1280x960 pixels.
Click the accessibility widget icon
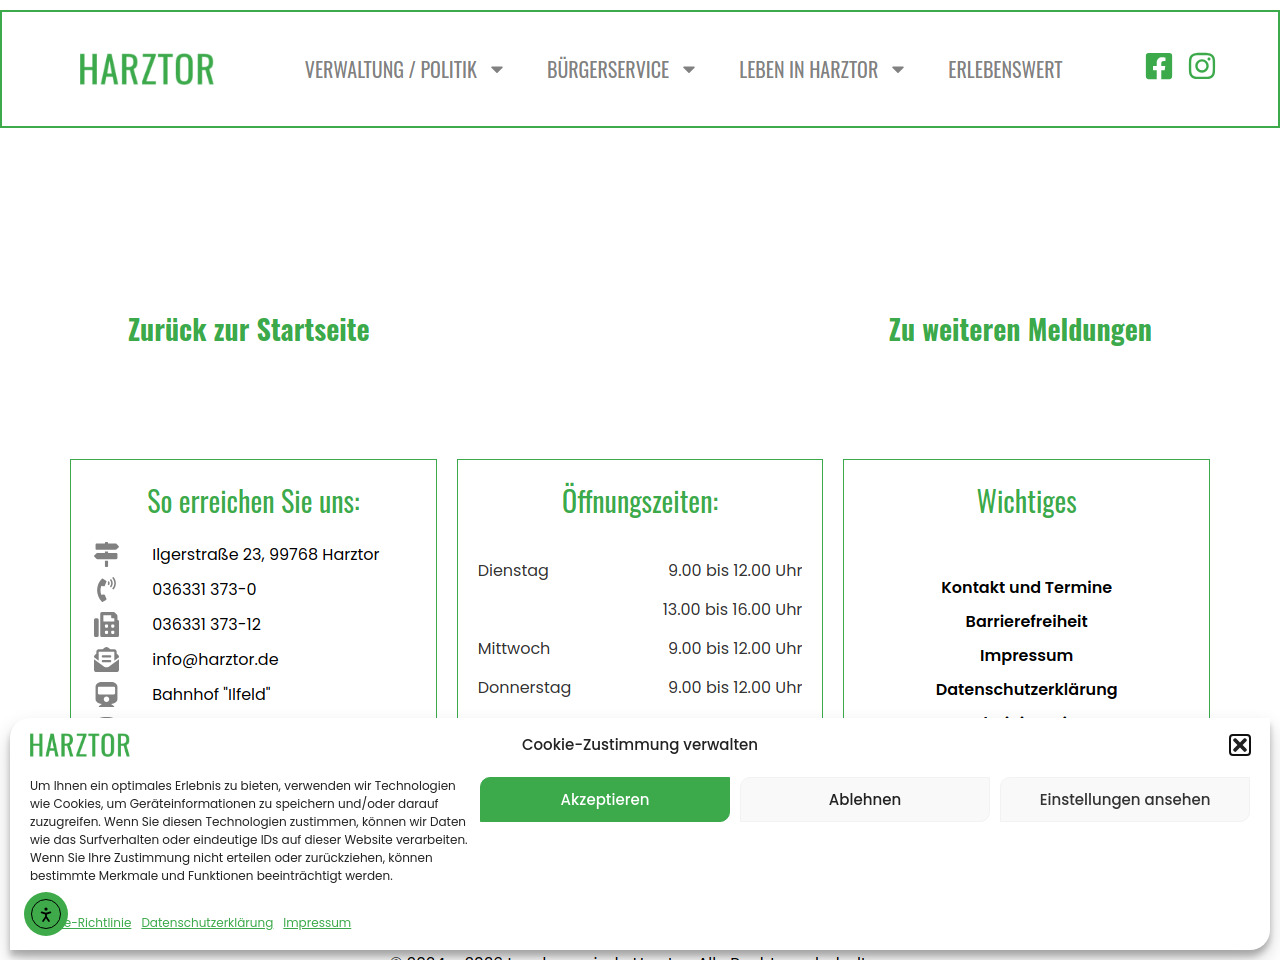coord(46,914)
